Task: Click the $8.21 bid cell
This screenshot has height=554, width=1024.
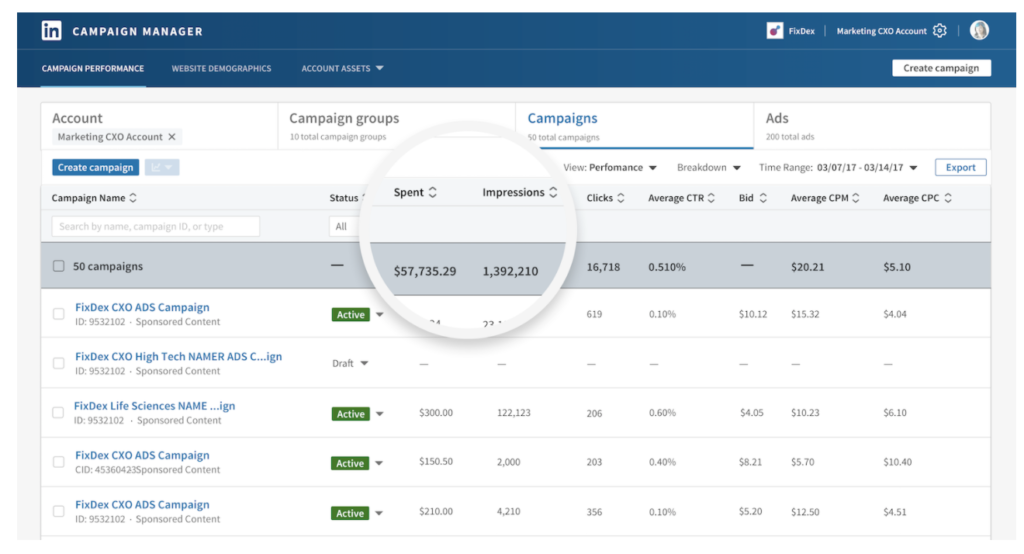Action: tap(750, 462)
